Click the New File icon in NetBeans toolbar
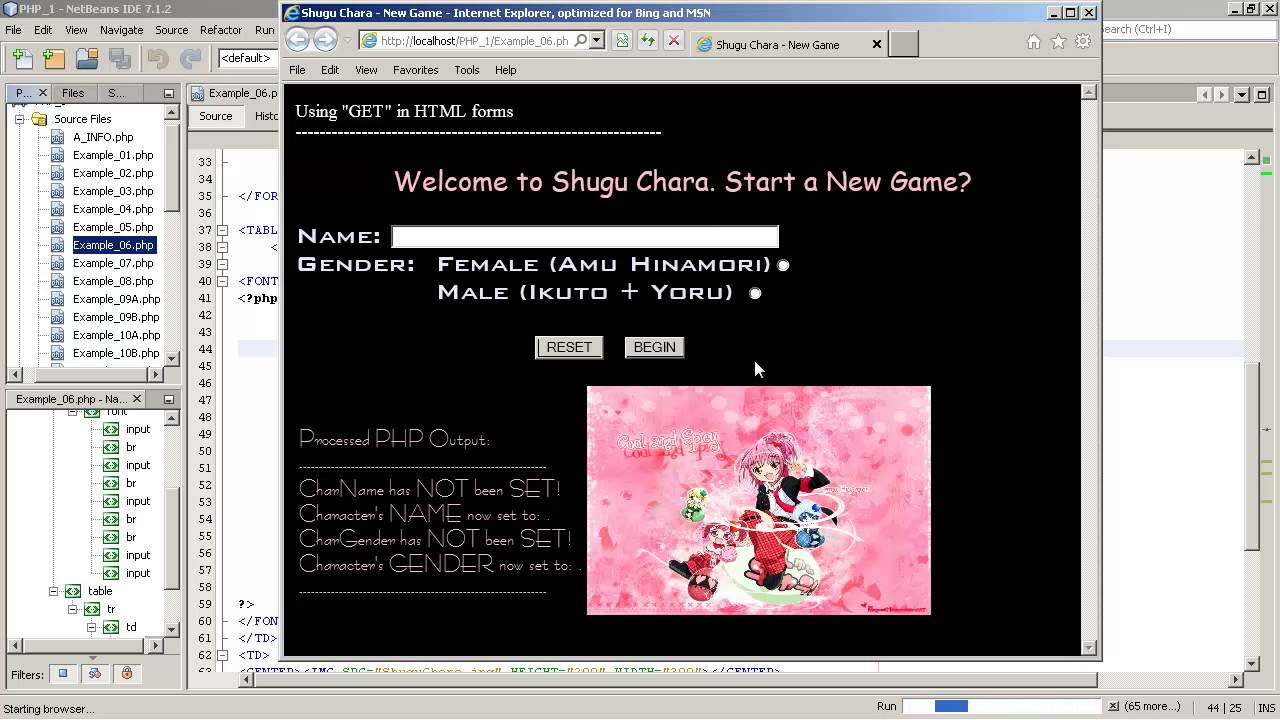The width and height of the screenshot is (1280, 720). [22, 59]
